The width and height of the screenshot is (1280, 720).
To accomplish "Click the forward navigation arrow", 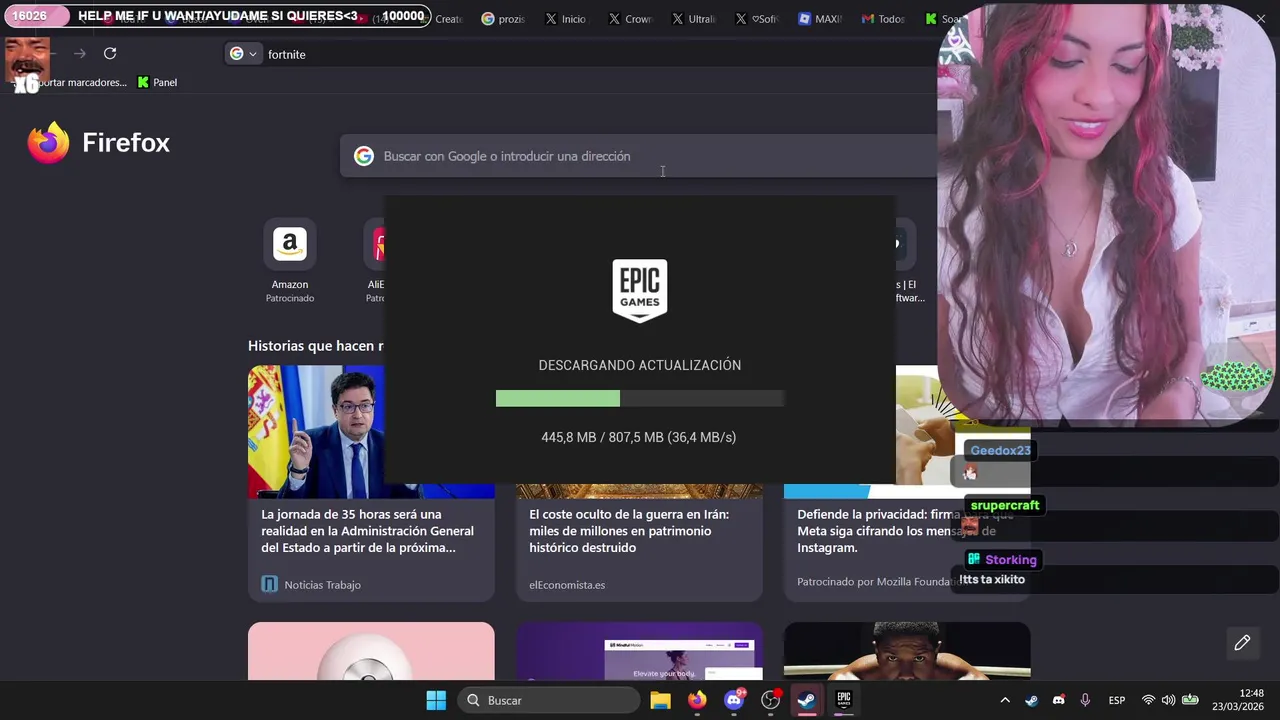I will coord(80,54).
